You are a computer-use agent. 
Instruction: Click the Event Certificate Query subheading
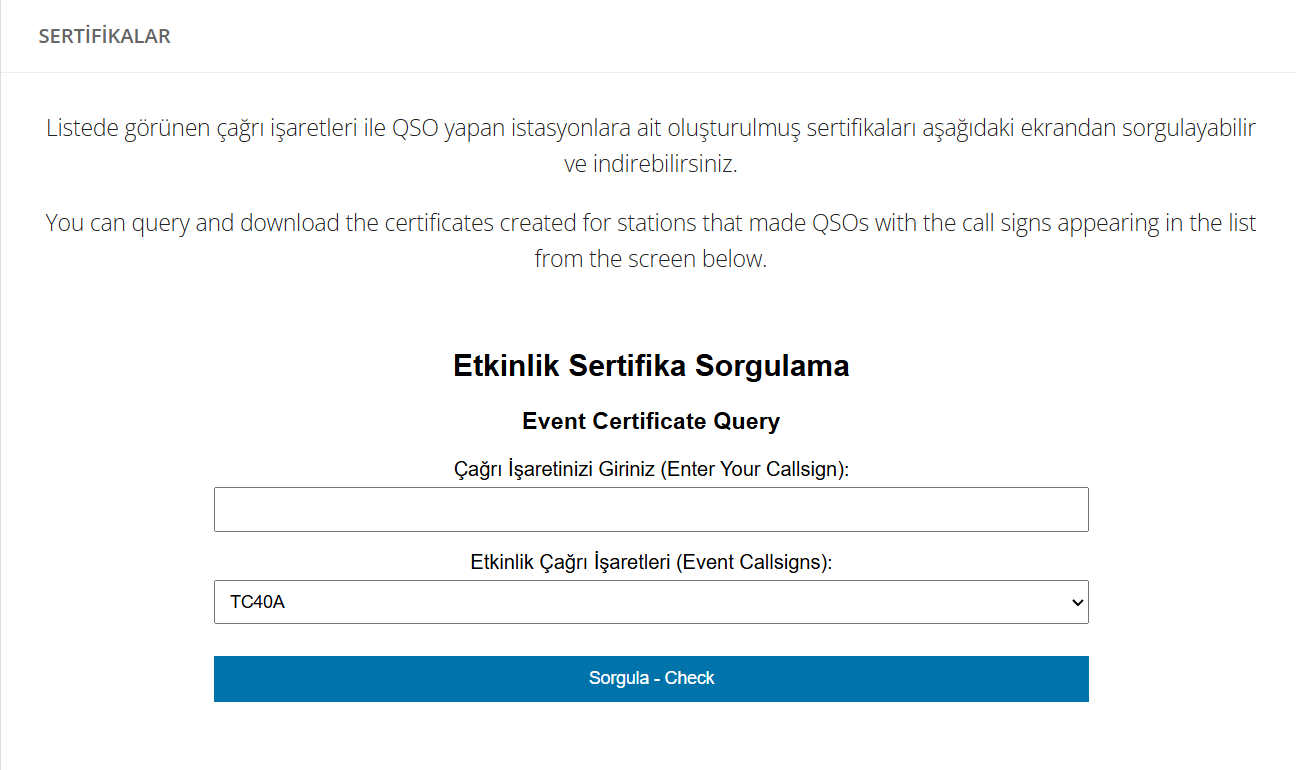click(x=650, y=421)
